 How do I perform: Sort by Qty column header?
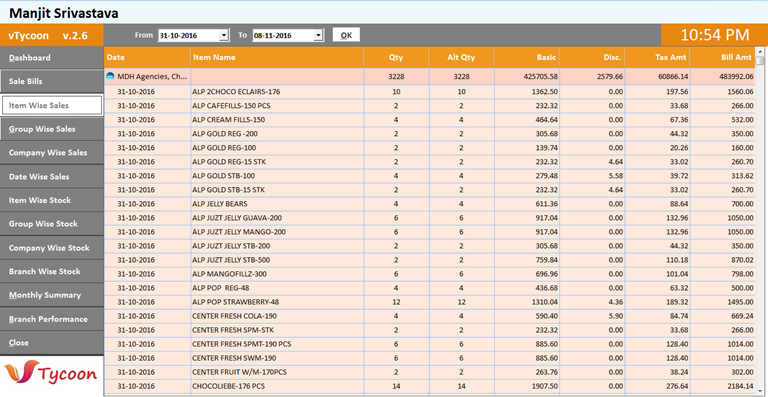point(396,57)
